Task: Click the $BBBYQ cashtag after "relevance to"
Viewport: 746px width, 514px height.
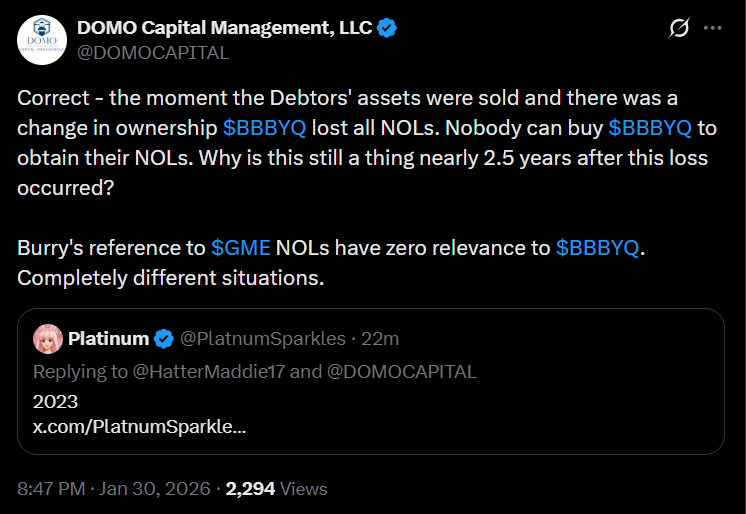Action: [x=597, y=248]
